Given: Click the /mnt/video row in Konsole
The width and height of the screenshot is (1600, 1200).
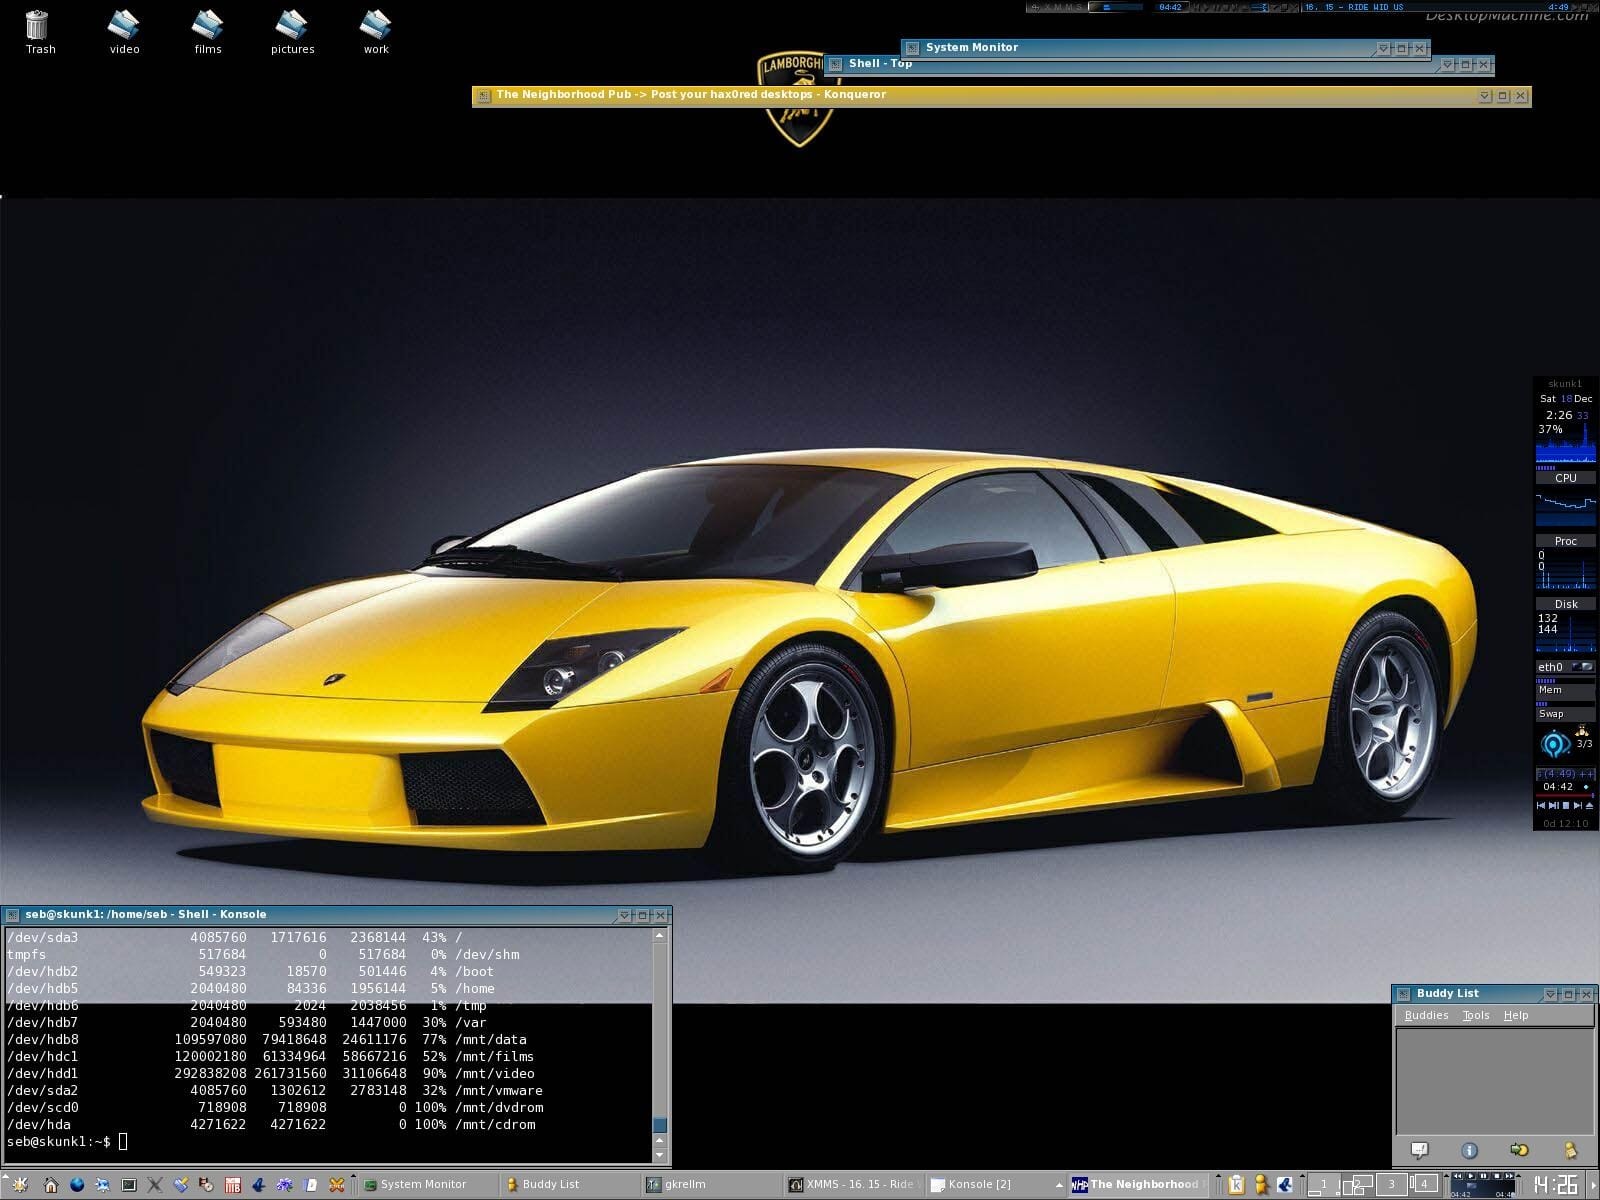Looking at the screenshot, I should (x=271, y=1073).
